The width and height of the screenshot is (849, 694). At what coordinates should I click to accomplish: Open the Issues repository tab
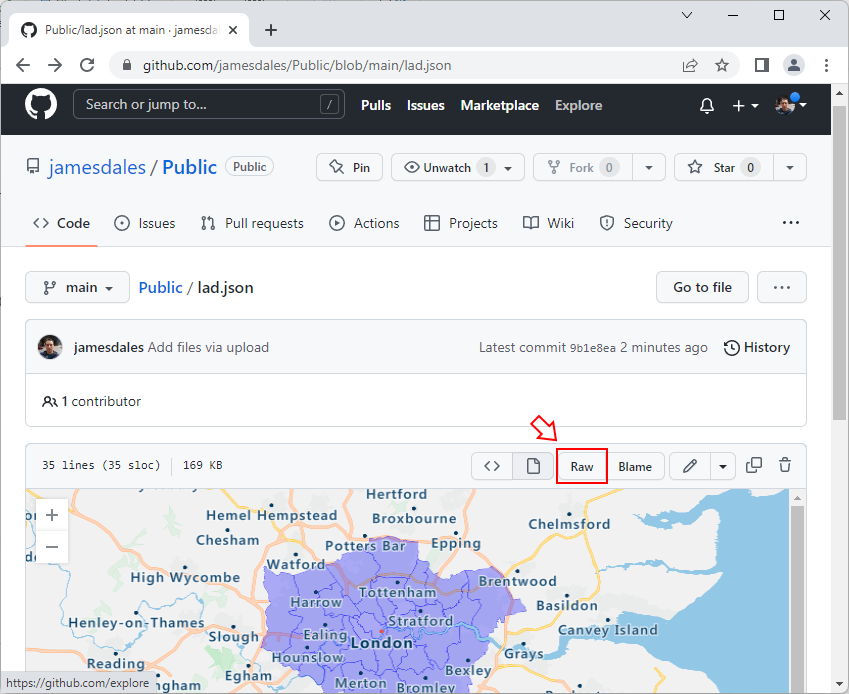tap(145, 223)
